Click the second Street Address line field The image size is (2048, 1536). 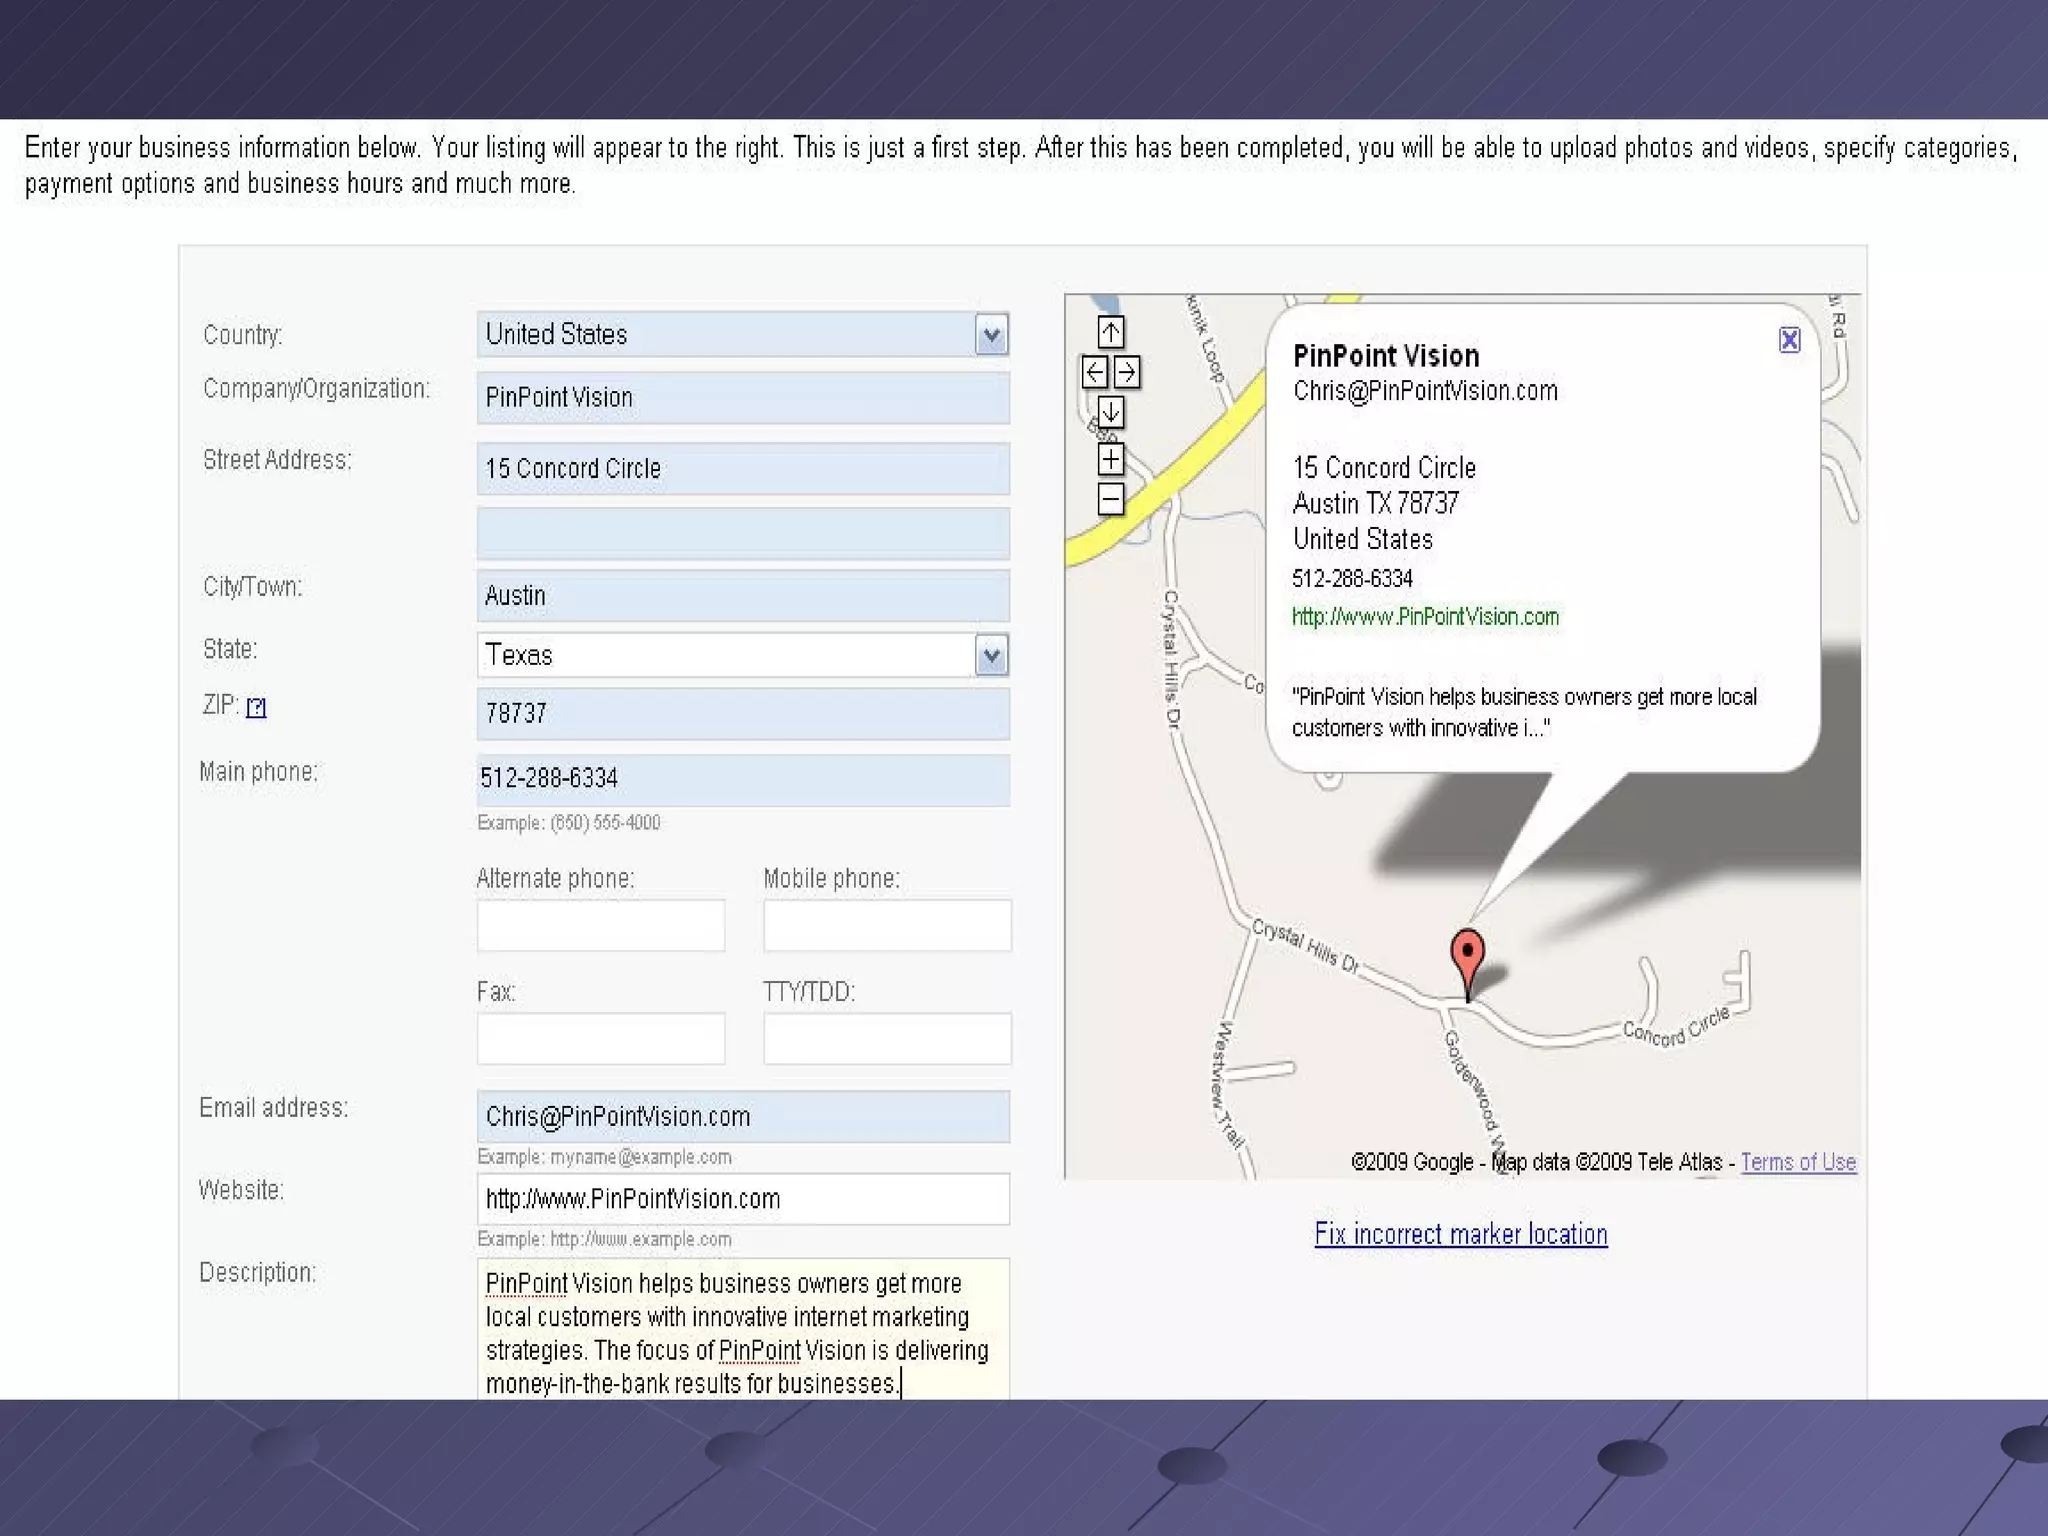[742, 533]
